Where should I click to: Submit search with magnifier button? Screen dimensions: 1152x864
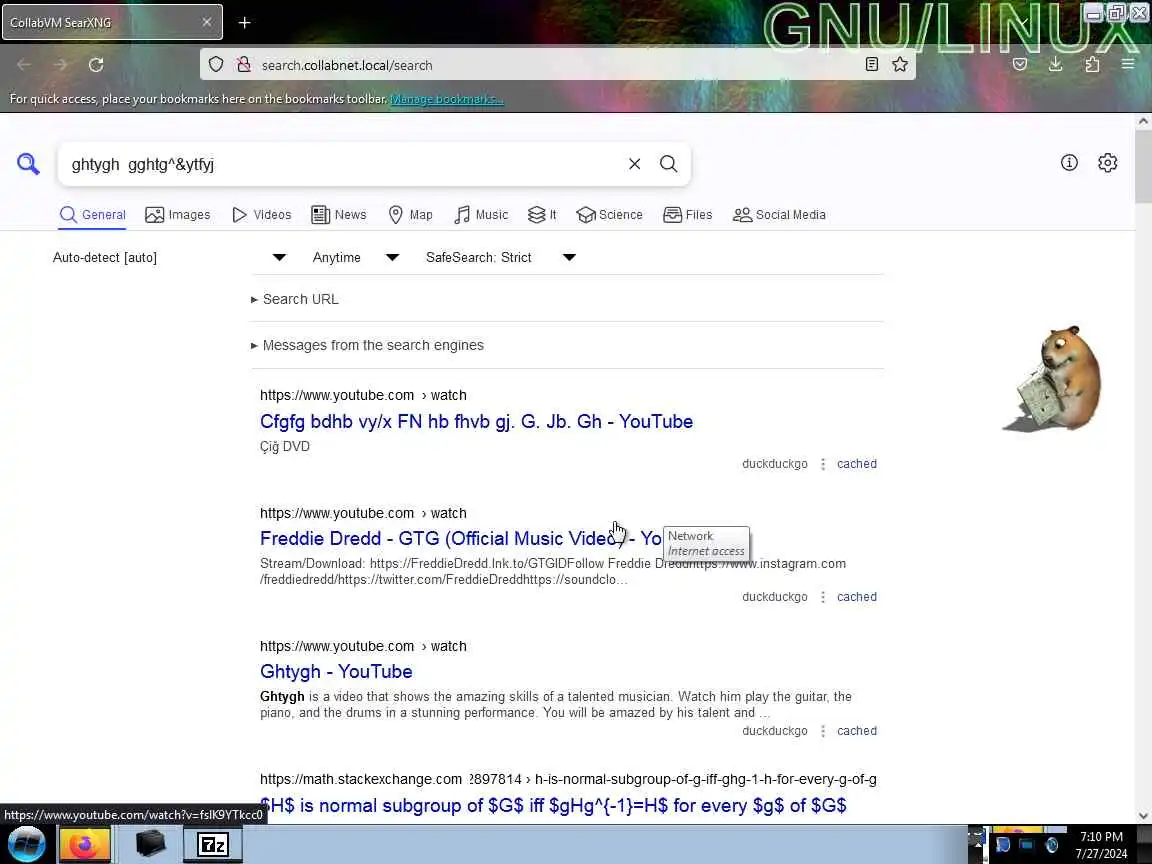pyautogui.click(x=668, y=164)
